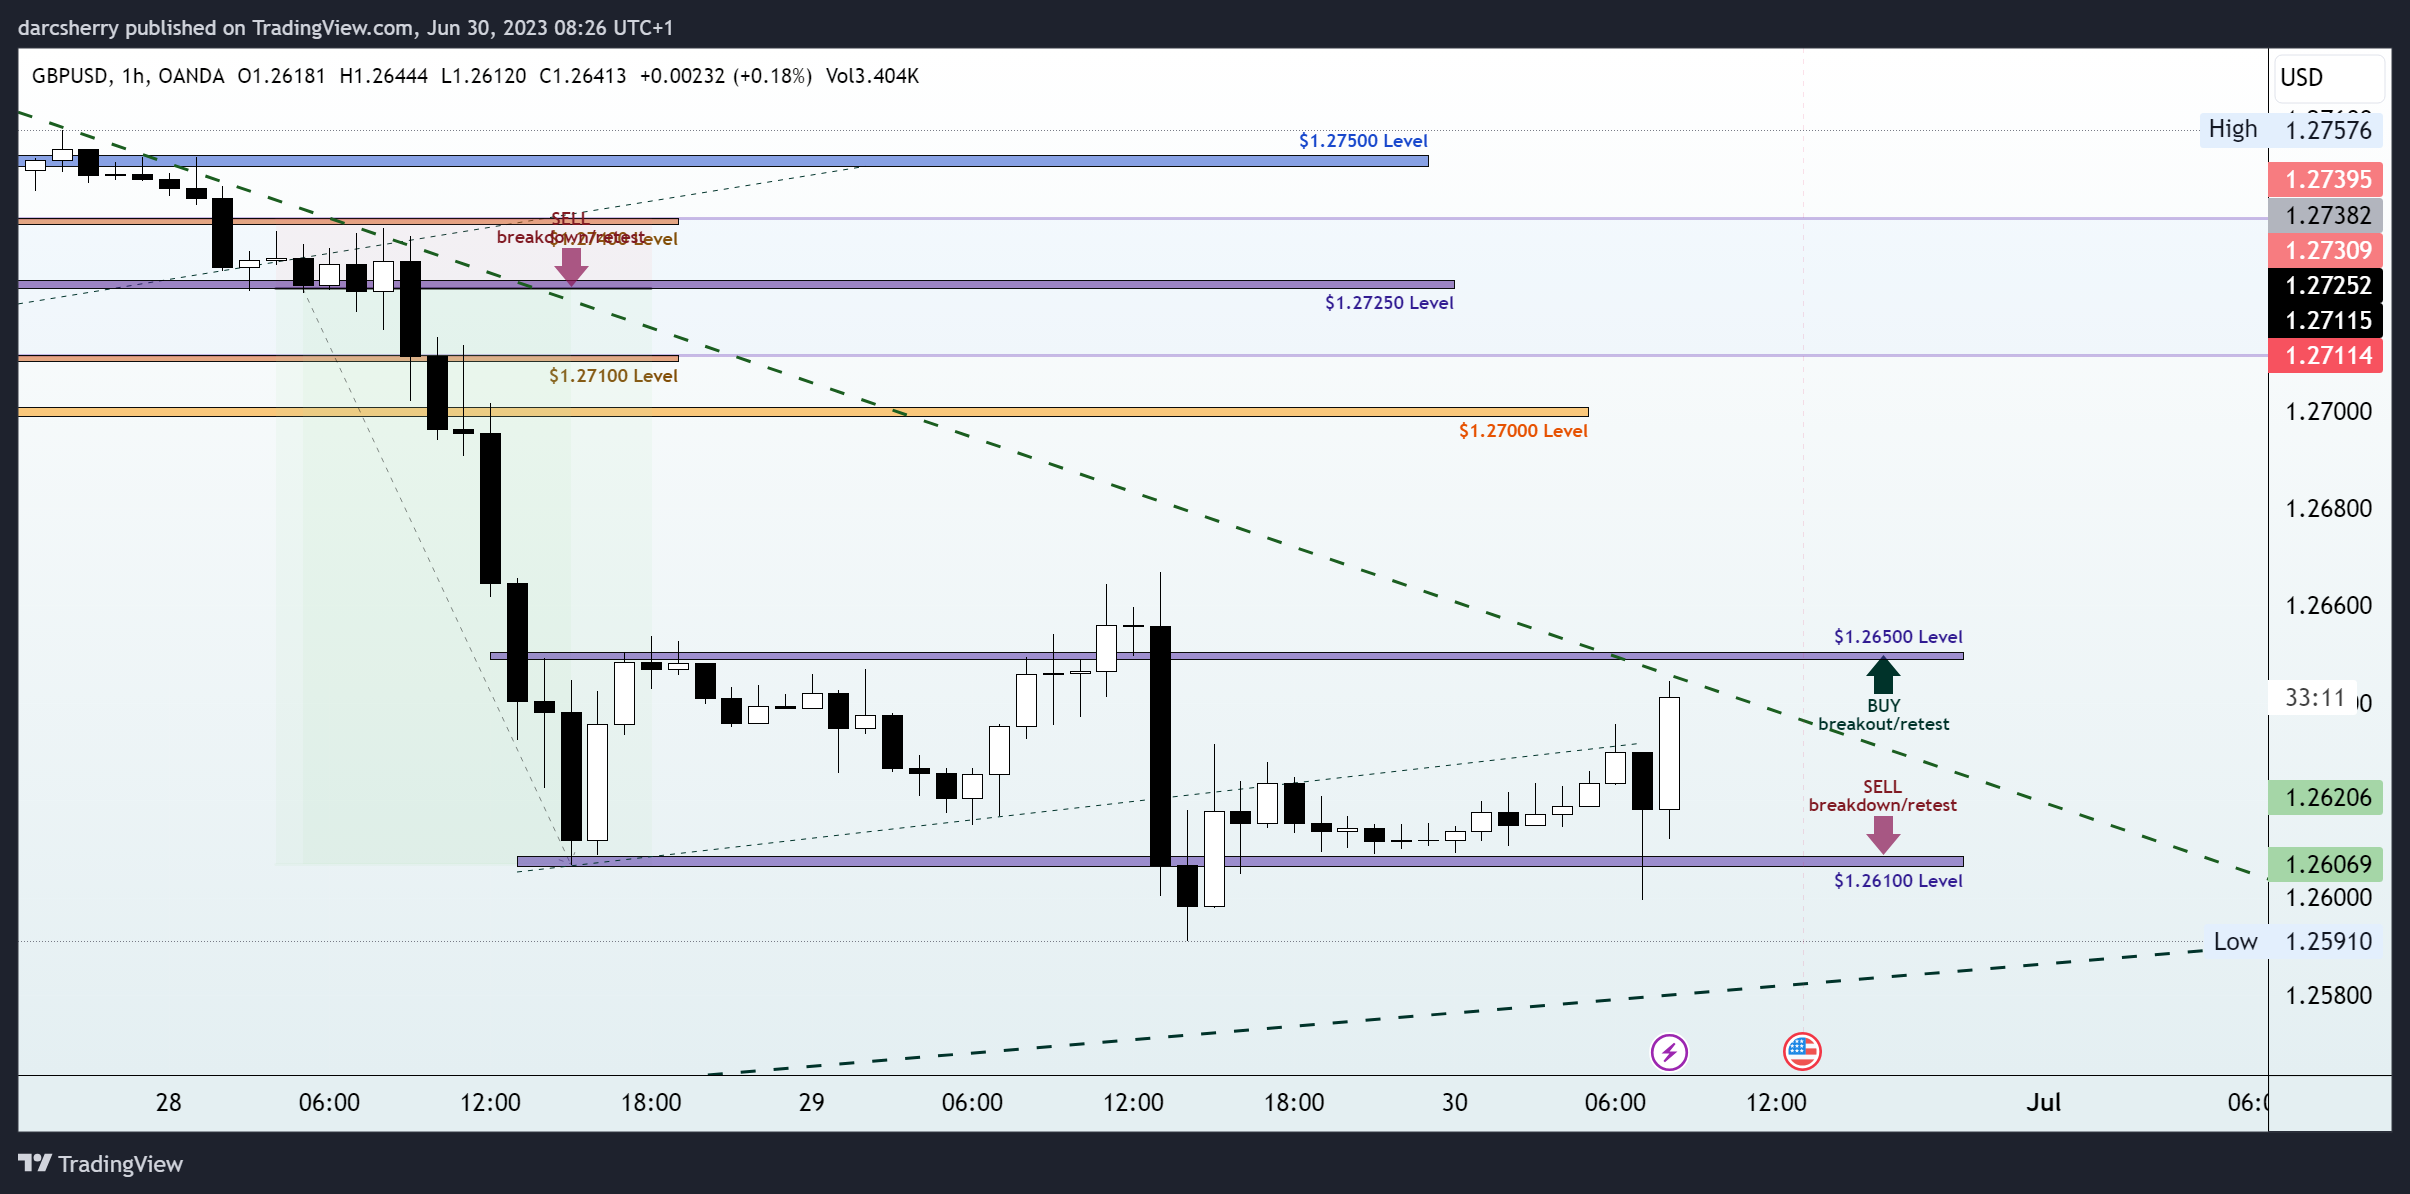Click the 33:11 countdown label
This screenshot has height=1194, width=2410.
2314,698
